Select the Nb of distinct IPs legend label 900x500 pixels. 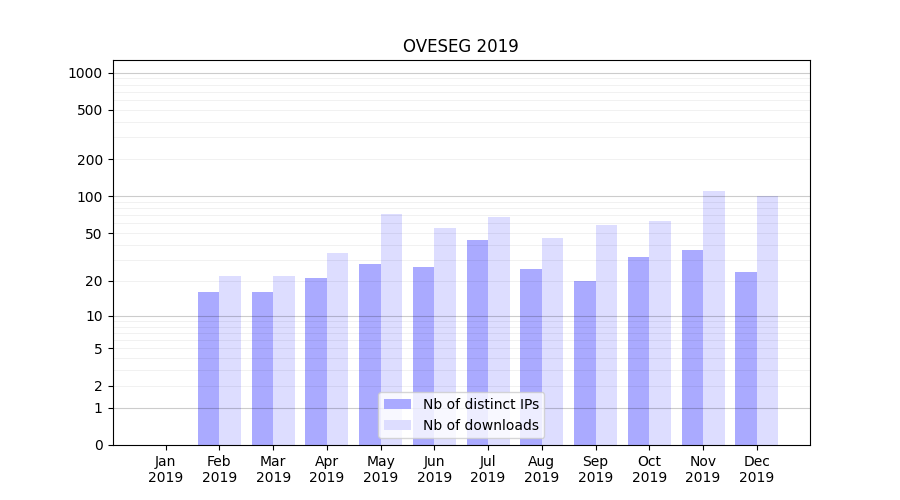click(x=480, y=404)
